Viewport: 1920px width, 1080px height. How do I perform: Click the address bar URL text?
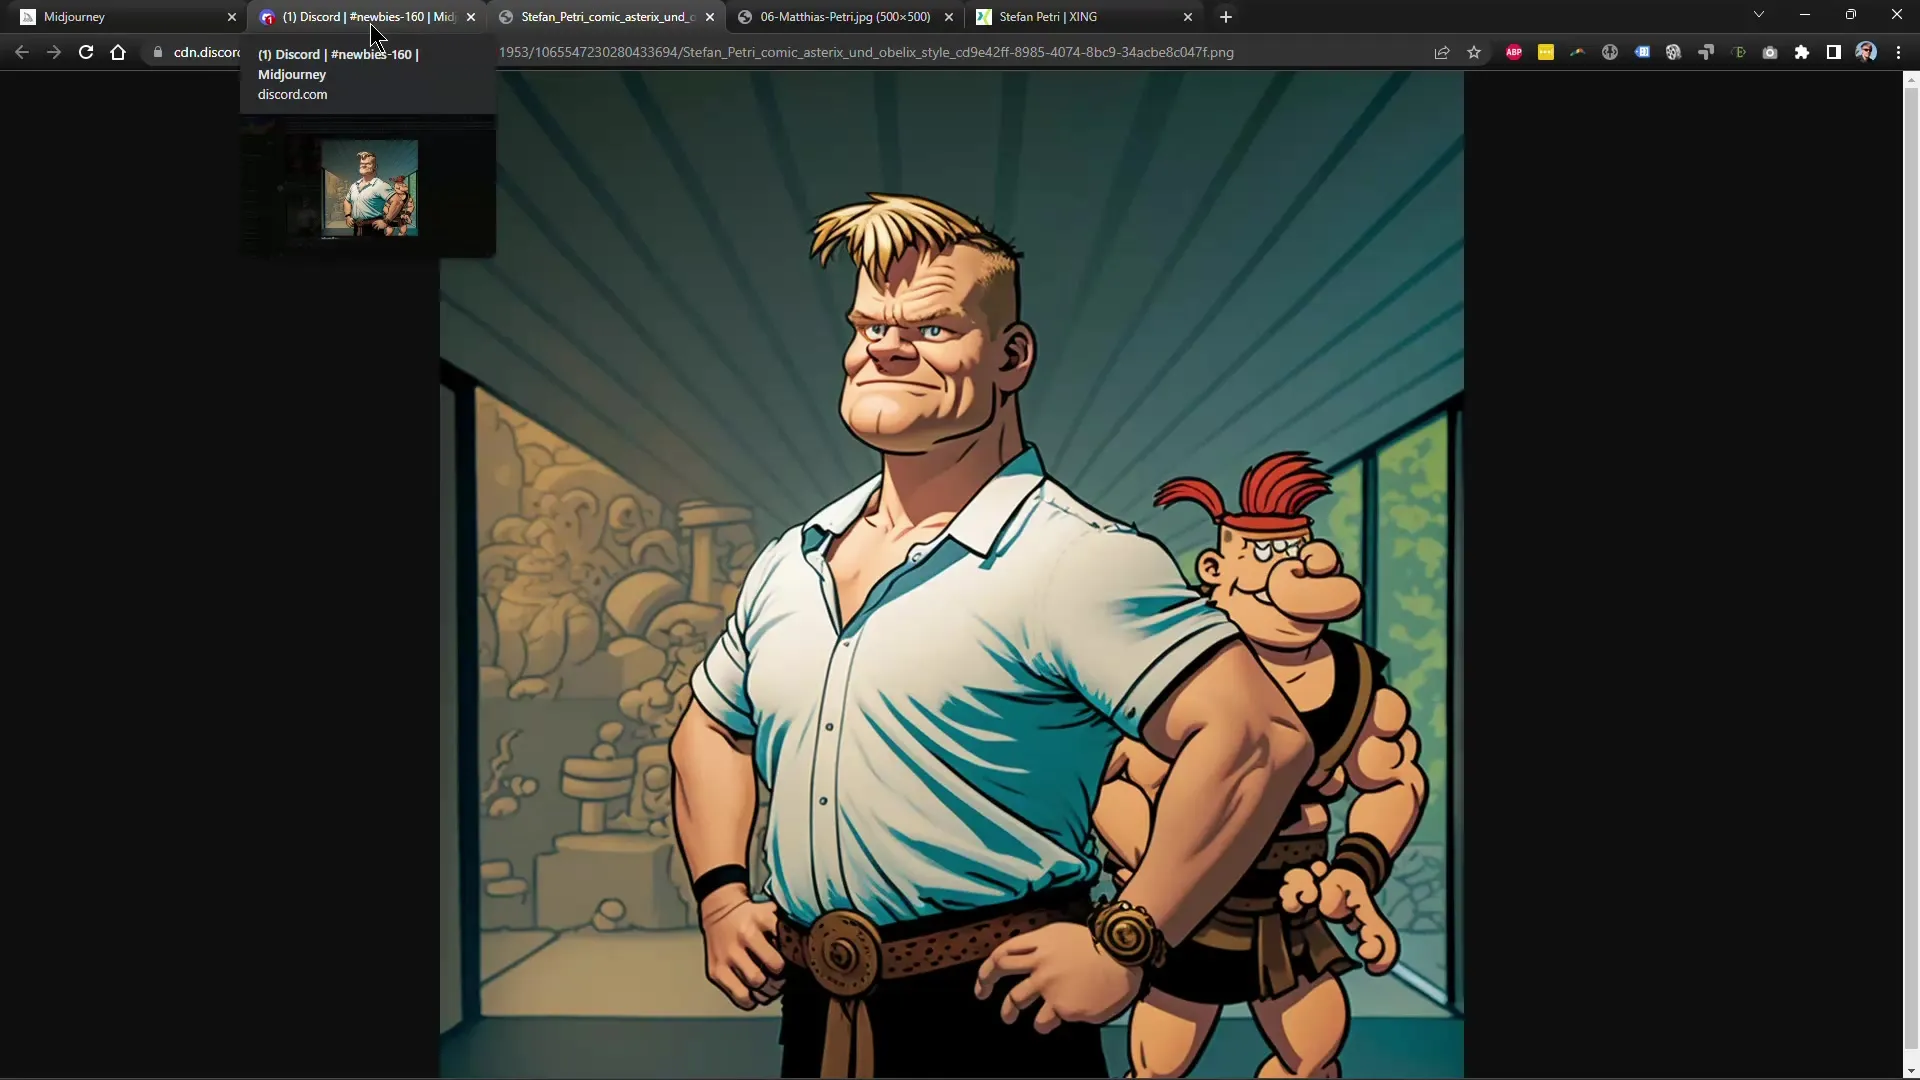866,52
